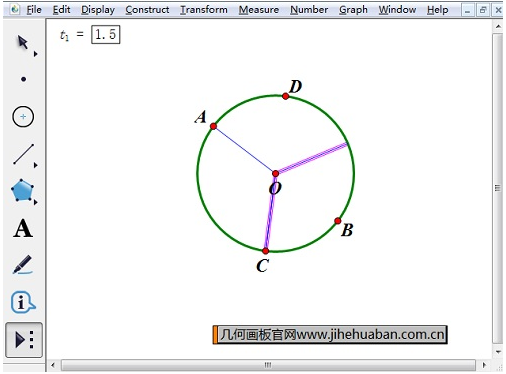Minimize the document window
Viewport: 506px width, 374px height.
(467, 11)
